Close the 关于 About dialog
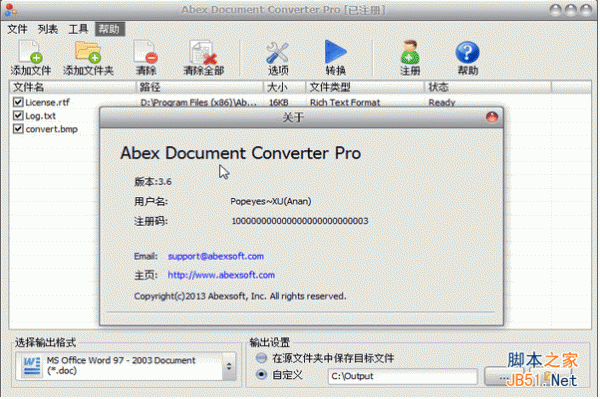This screenshot has height=399, width=600. (x=492, y=117)
